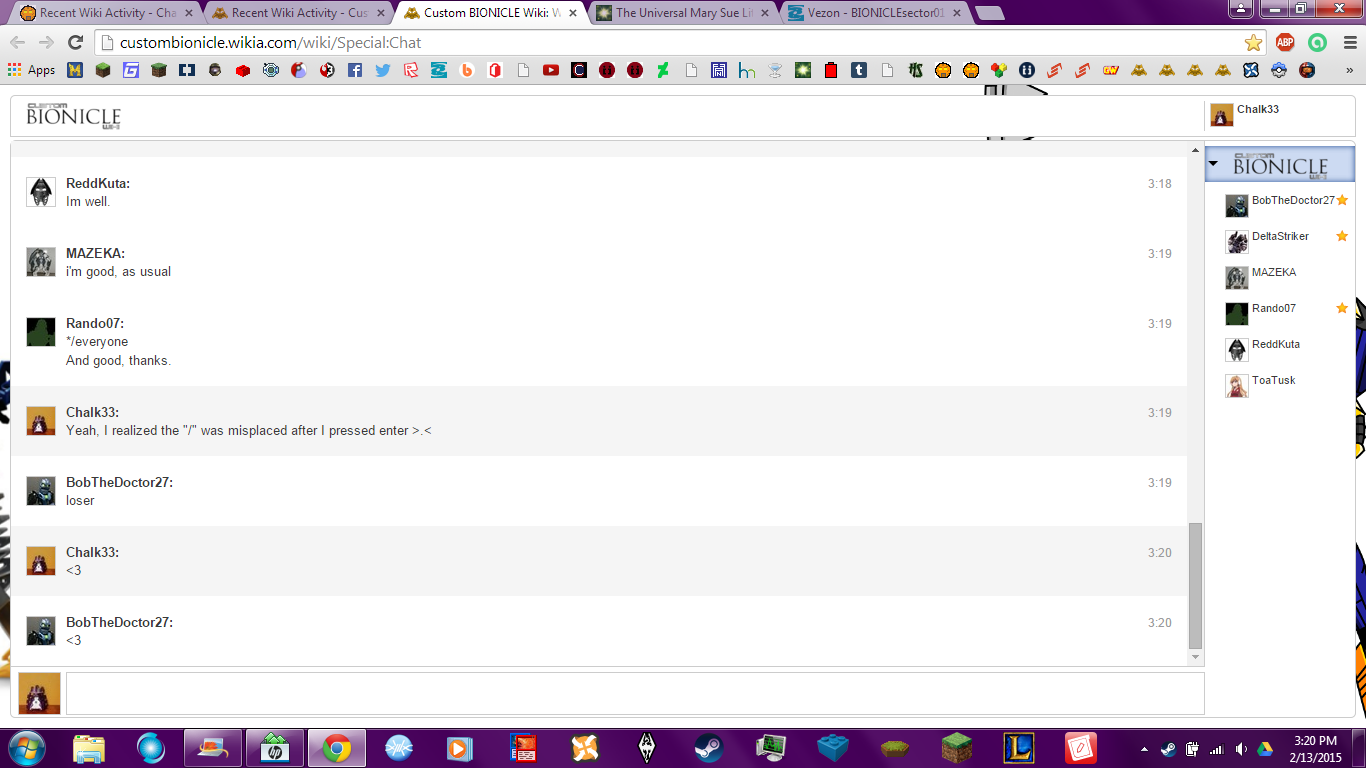Open the Facebook bookmark icon
Screen dimensions: 1366x768
(355, 70)
